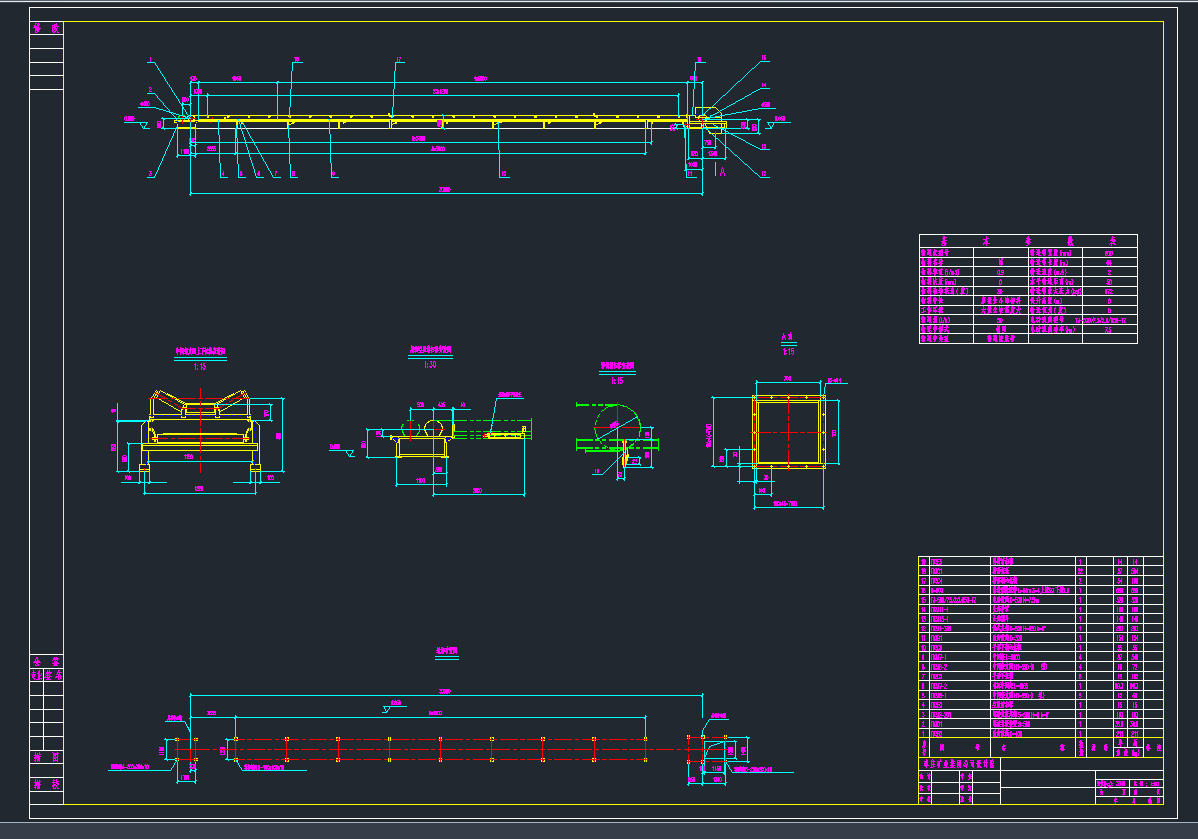The image size is (1198, 839).
Task: Select the technical parameters table header
Action: [x=1027, y=240]
